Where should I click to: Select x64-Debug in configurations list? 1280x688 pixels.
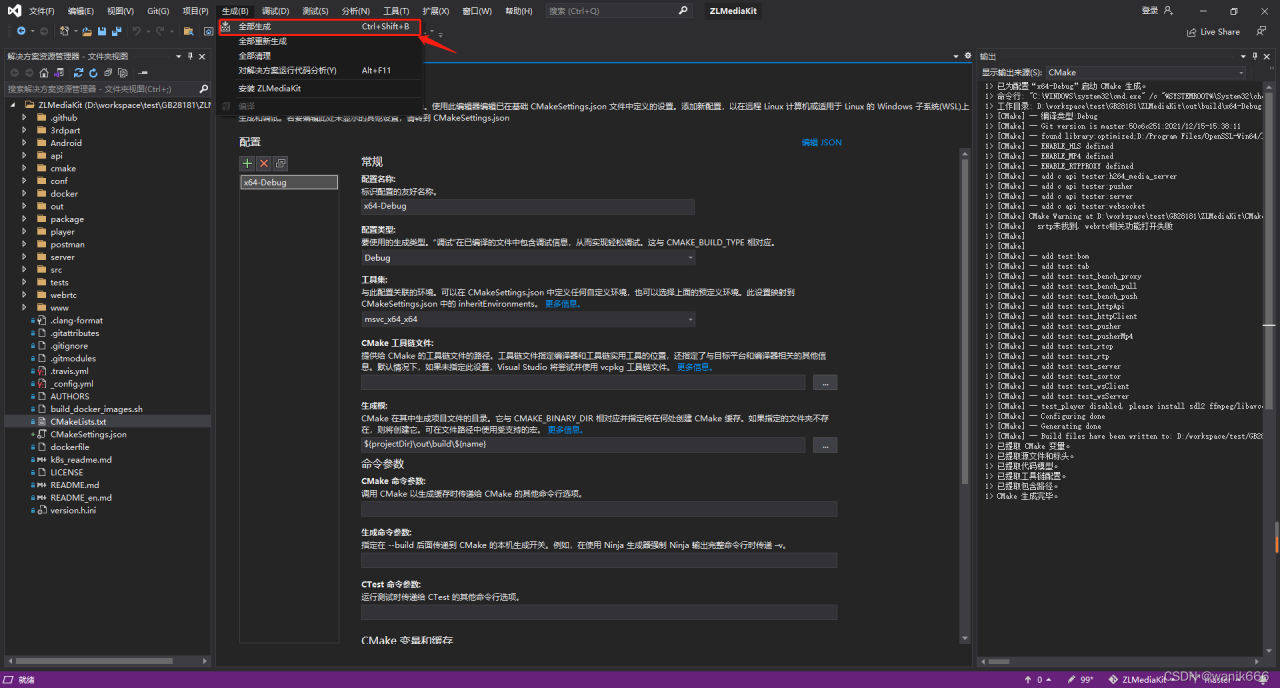[x=289, y=183]
